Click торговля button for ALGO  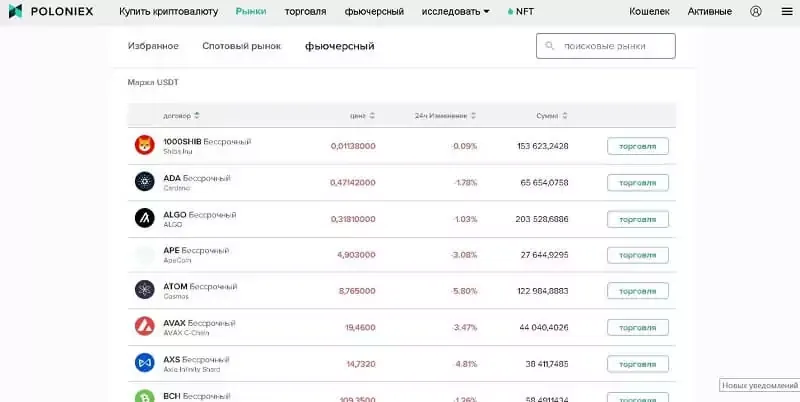coord(638,219)
